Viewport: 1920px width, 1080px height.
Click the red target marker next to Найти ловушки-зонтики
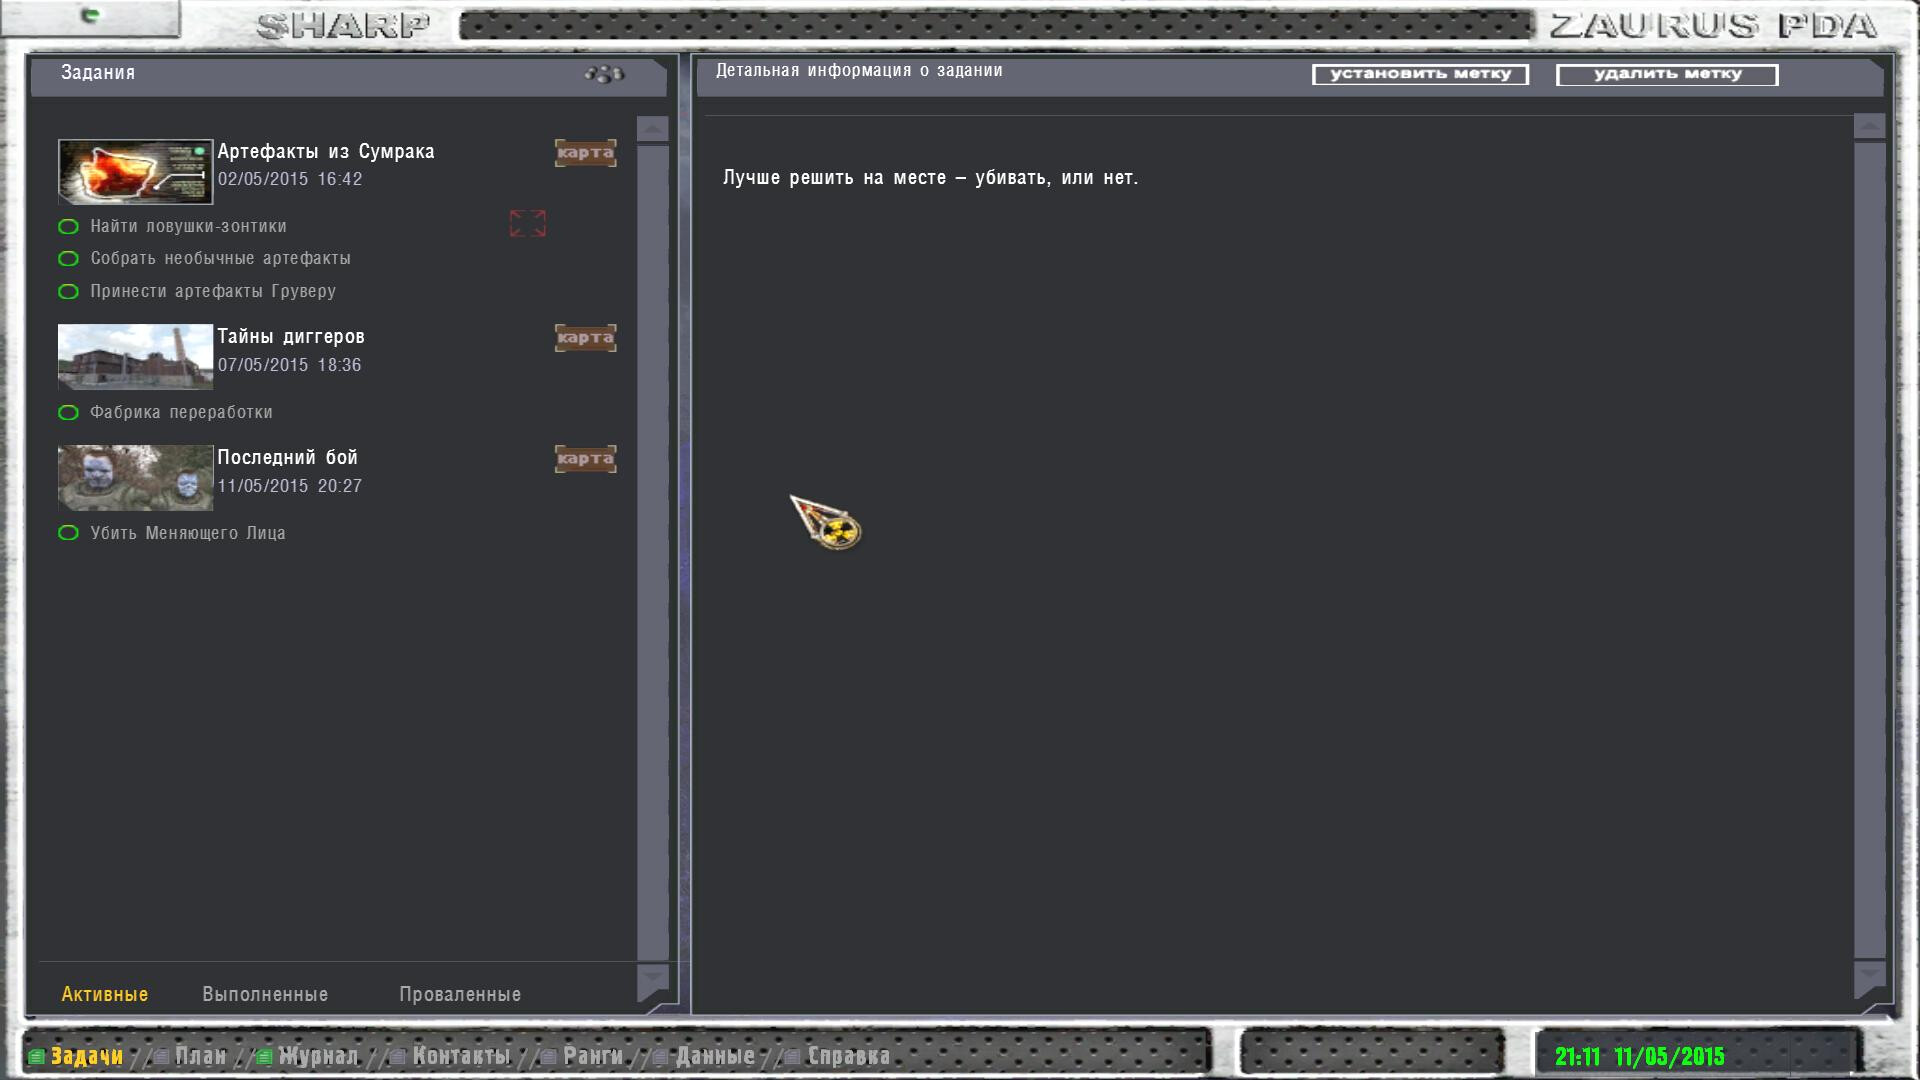pos(527,223)
